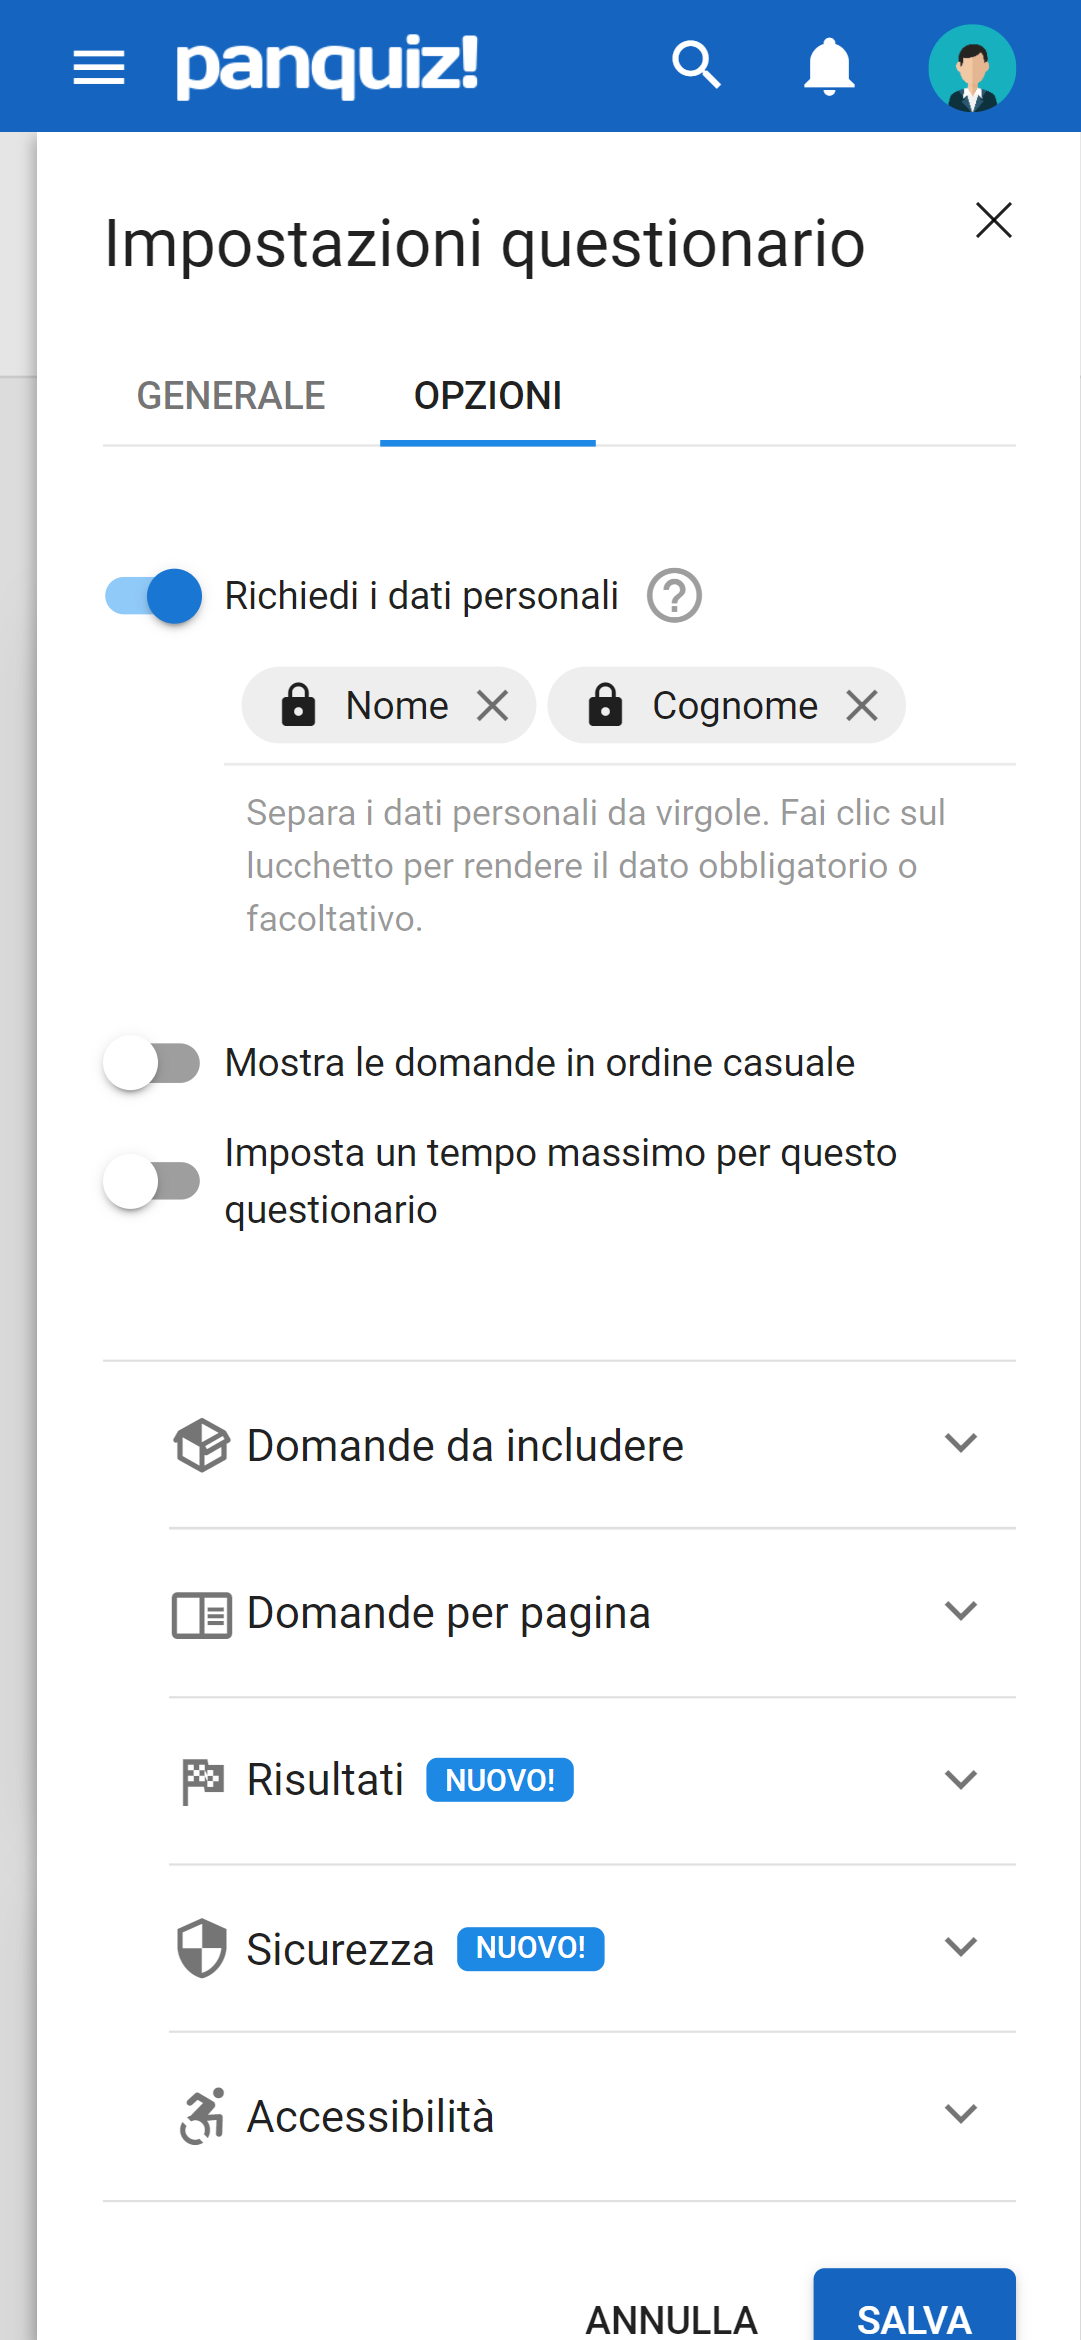Click the Risultati section label

tap(325, 1780)
